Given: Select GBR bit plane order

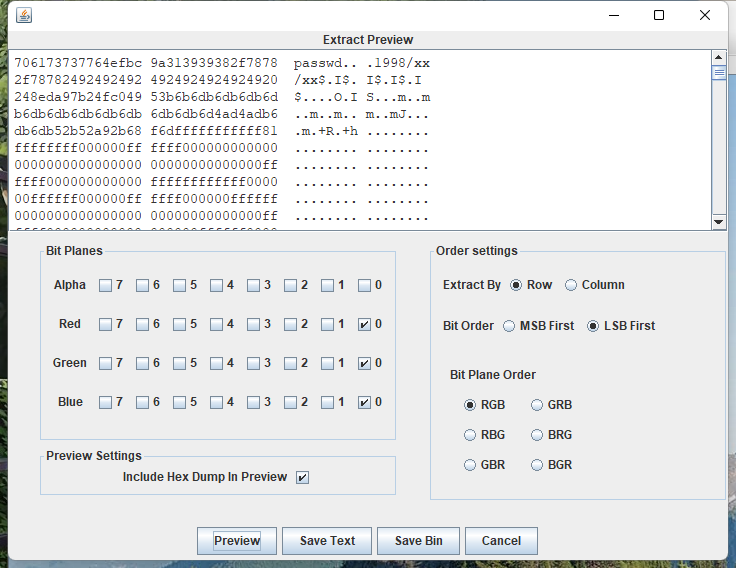Looking at the screenshot, I should 470,465.
